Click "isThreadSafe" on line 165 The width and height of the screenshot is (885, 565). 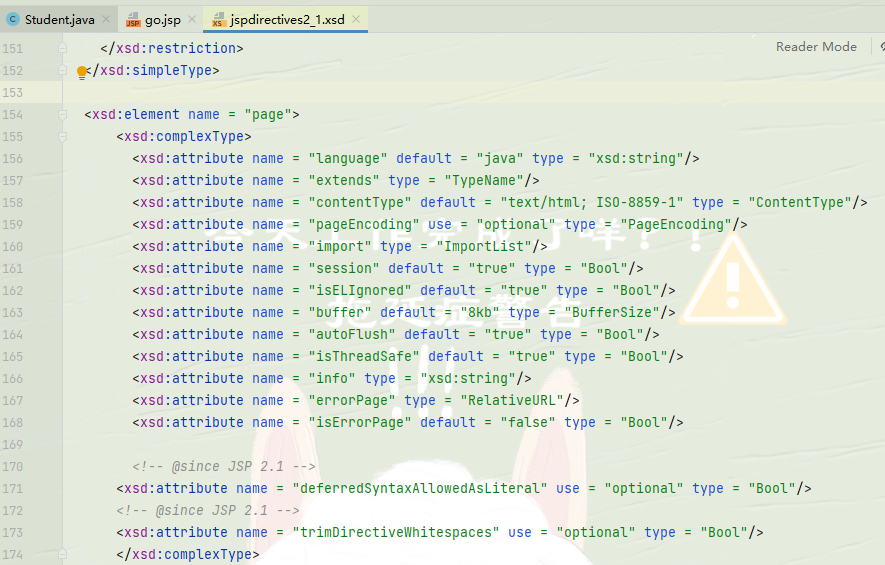pos(363,357)
